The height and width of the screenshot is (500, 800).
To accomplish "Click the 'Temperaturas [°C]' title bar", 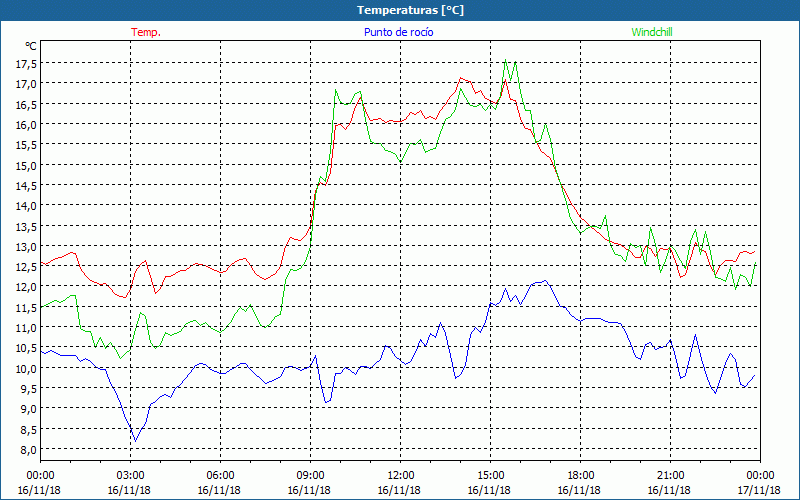I will (x=400, y=10).
